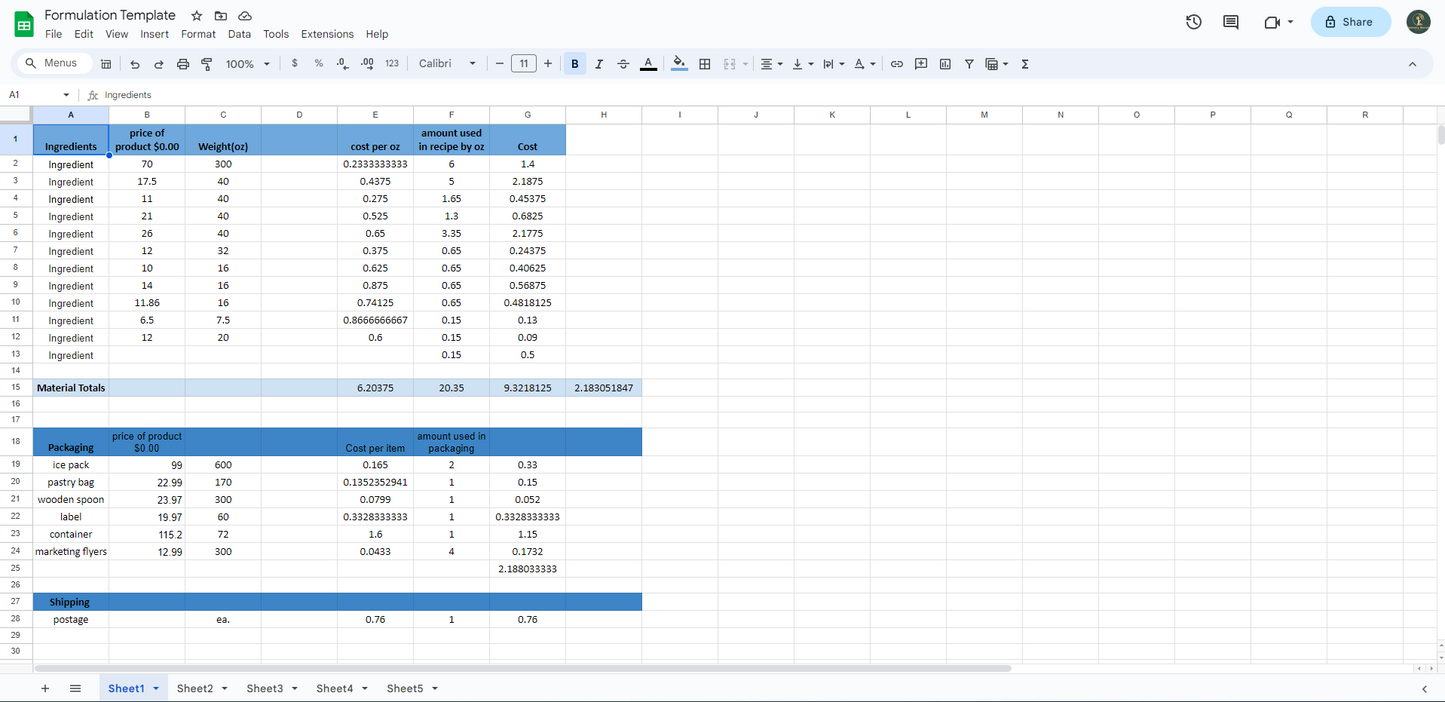
Task: Open the Data menu
Action: (x=239, y=34)
